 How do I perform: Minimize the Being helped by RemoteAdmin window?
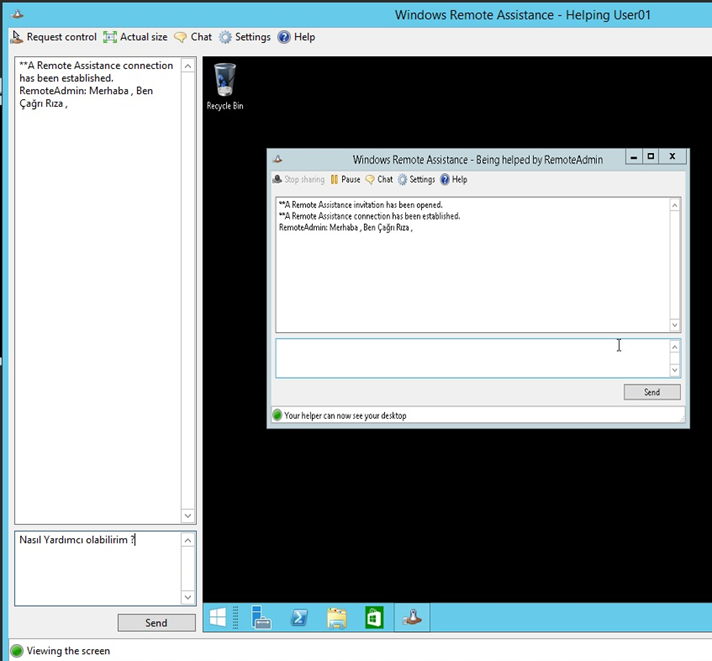(x=634, y=157)
